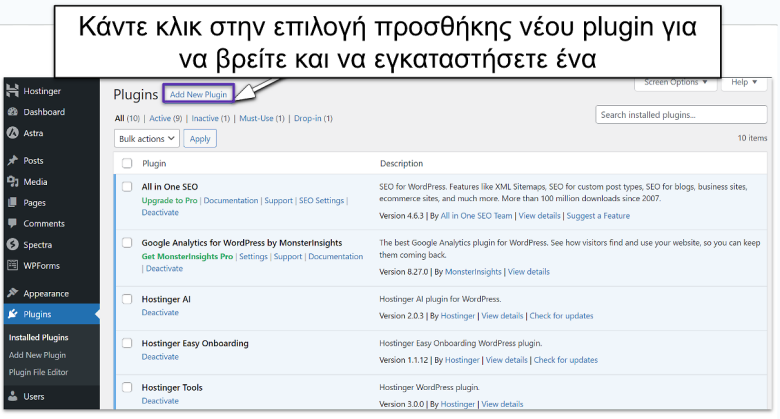Check for updates for Hostinger AI

click(x=561, y=316)
